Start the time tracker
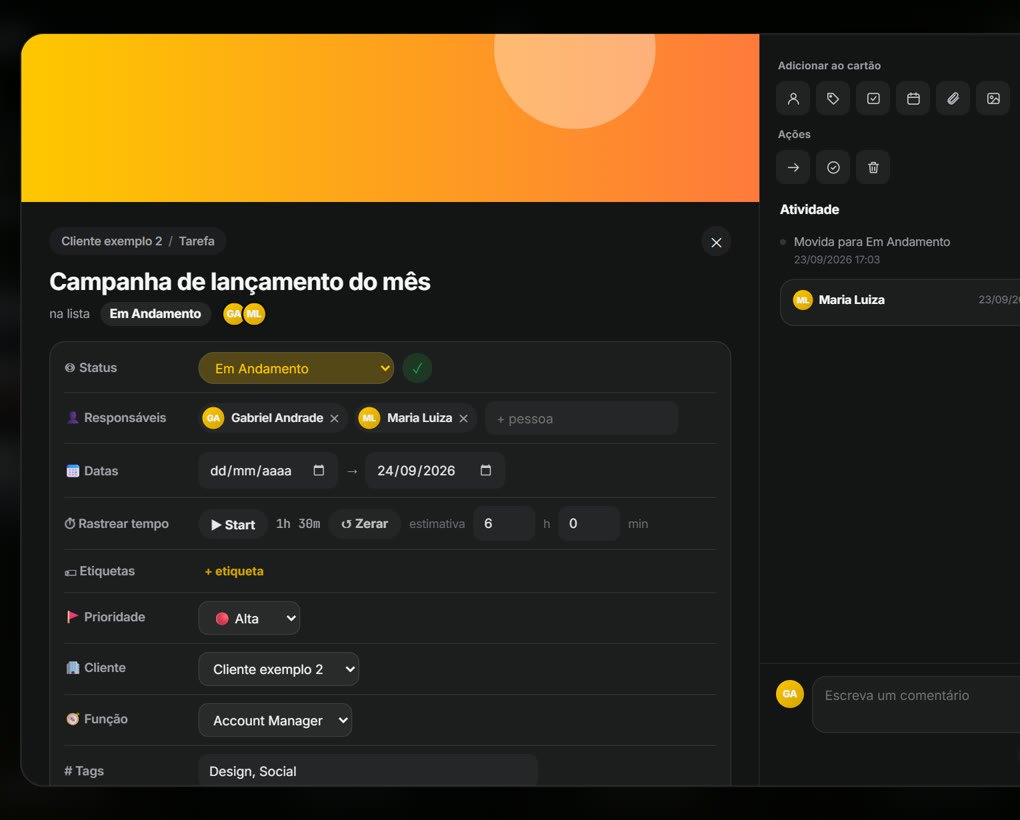Viewport: 1020px width, 820px height. click(233, 525)
